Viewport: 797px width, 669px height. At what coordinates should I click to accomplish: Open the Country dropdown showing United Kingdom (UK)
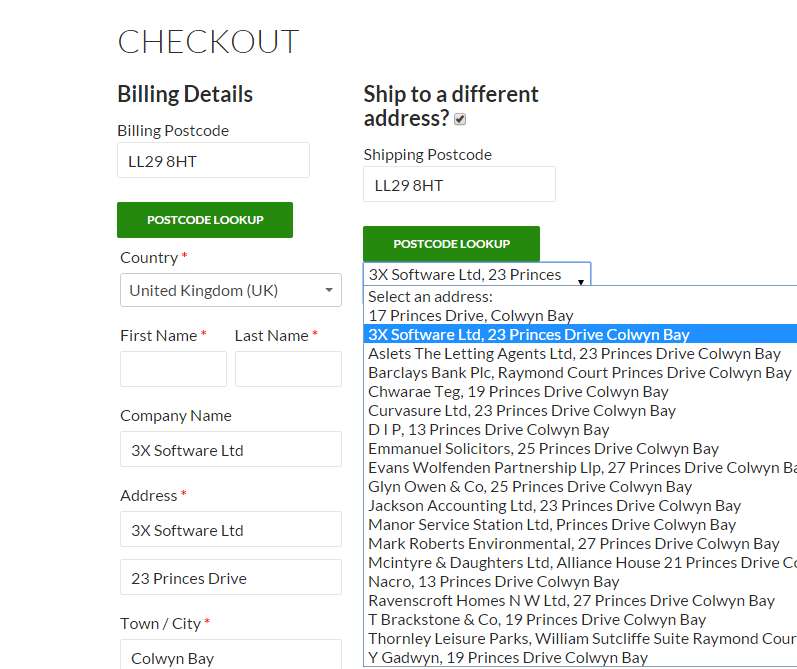click(231, 290)
